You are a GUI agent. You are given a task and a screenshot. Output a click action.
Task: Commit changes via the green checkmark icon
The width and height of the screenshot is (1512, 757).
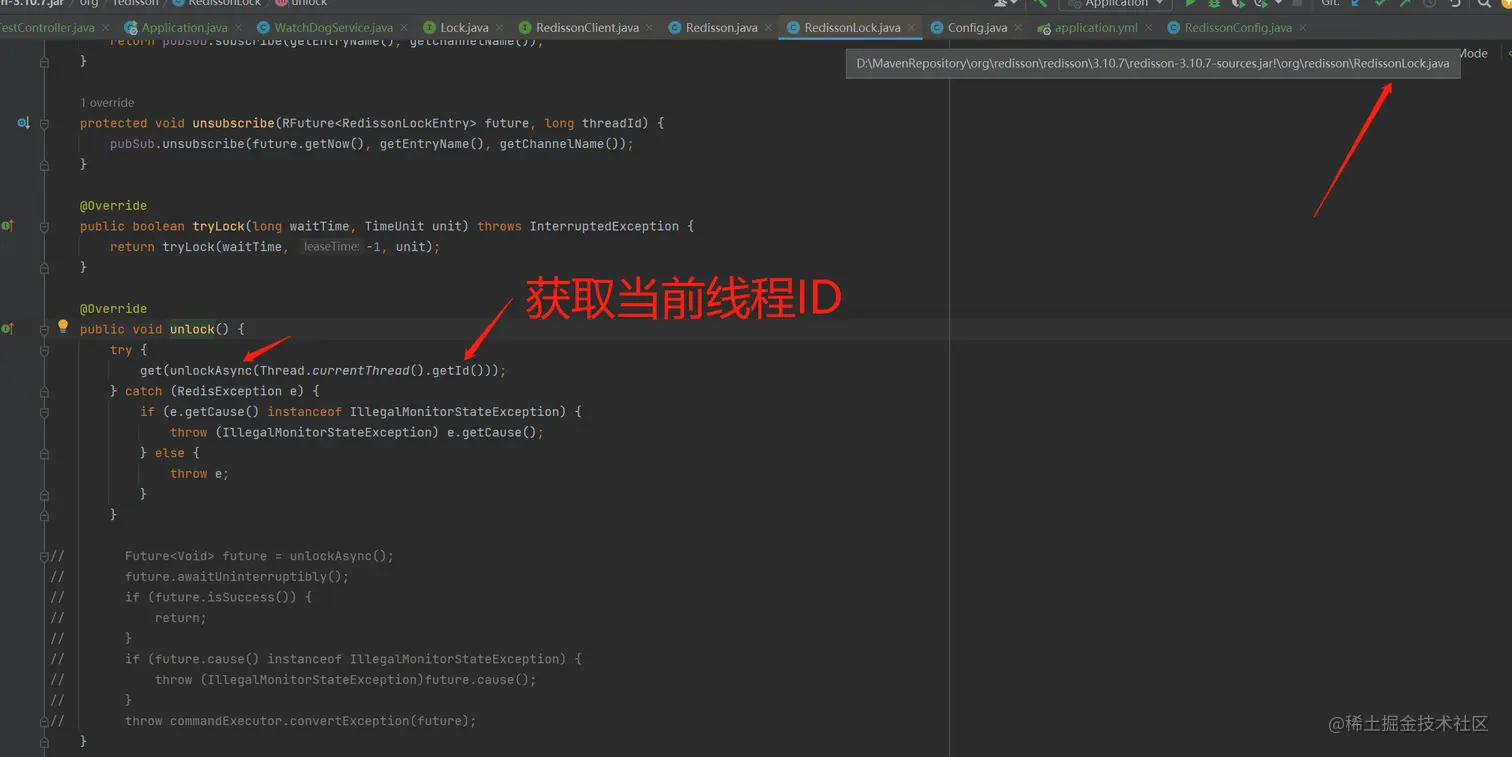point(1382,4)
